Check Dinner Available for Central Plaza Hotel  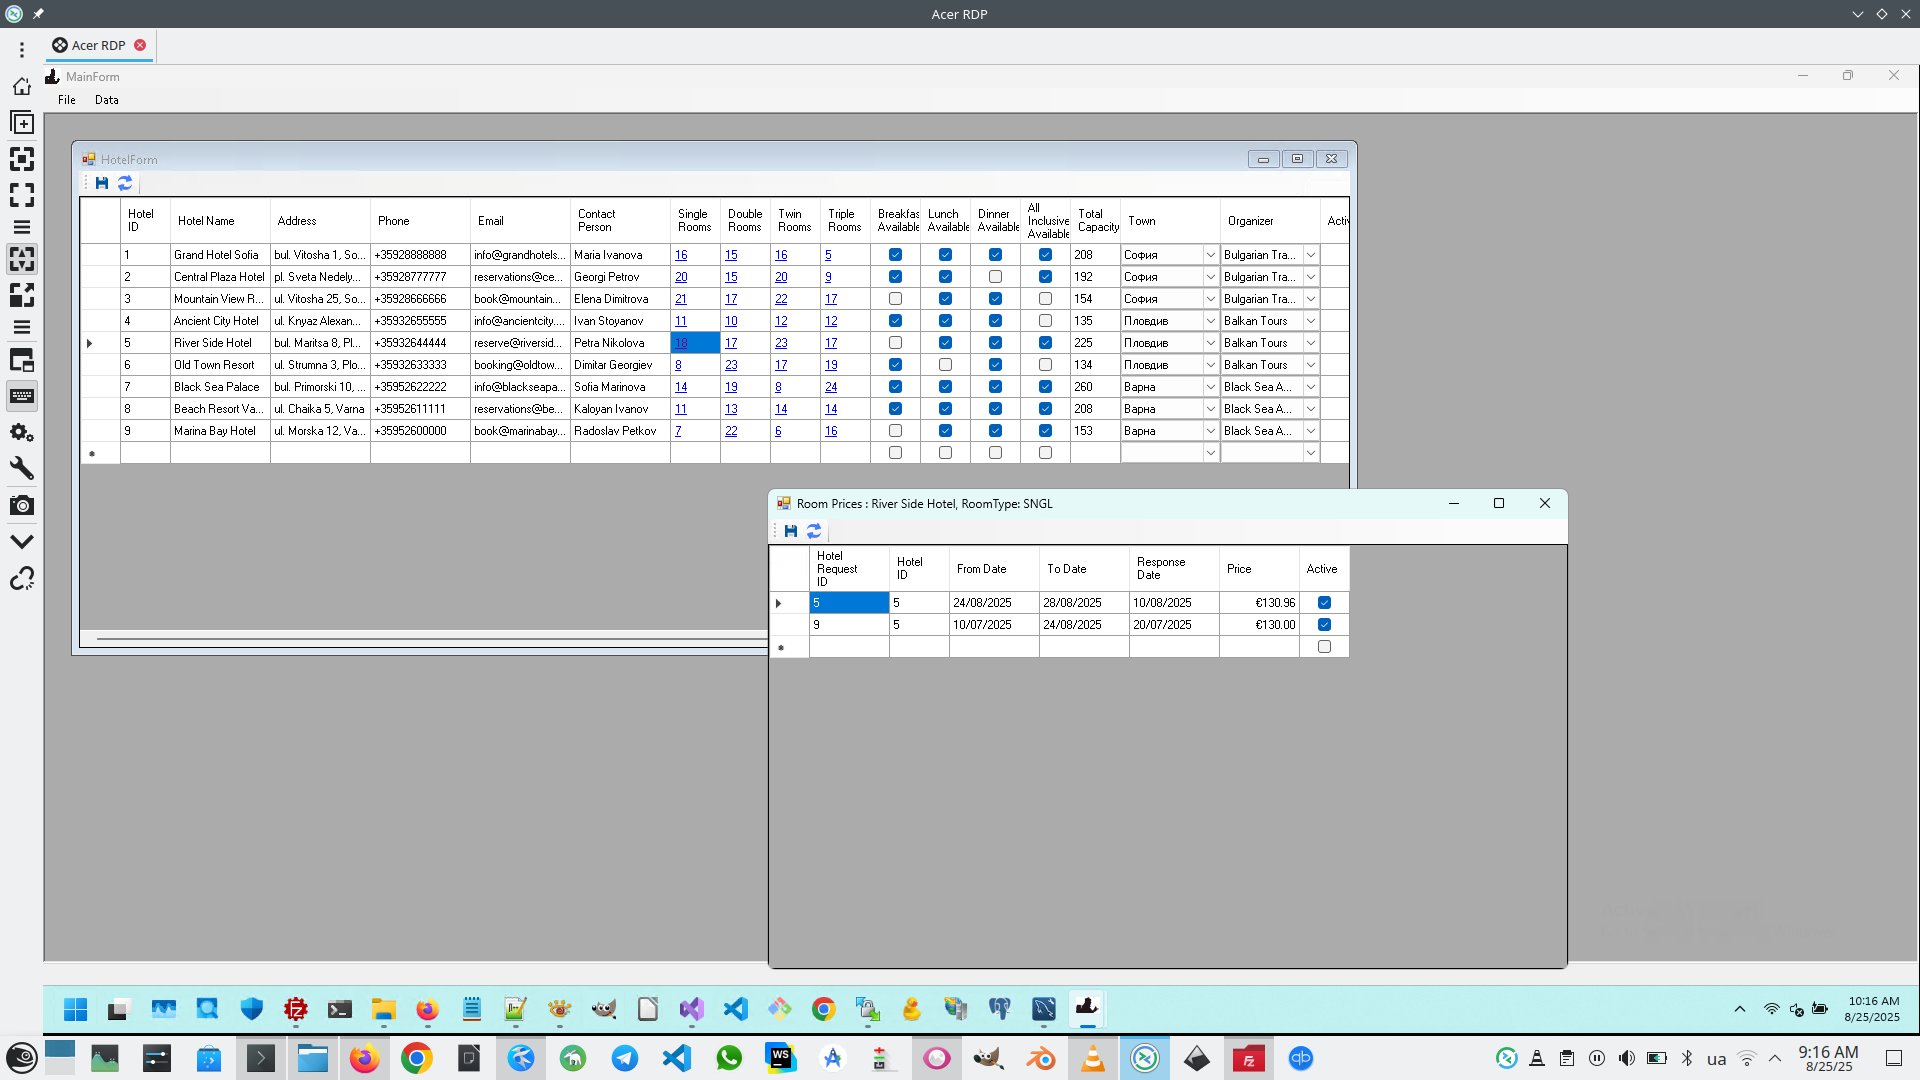[x=995, y=277]
